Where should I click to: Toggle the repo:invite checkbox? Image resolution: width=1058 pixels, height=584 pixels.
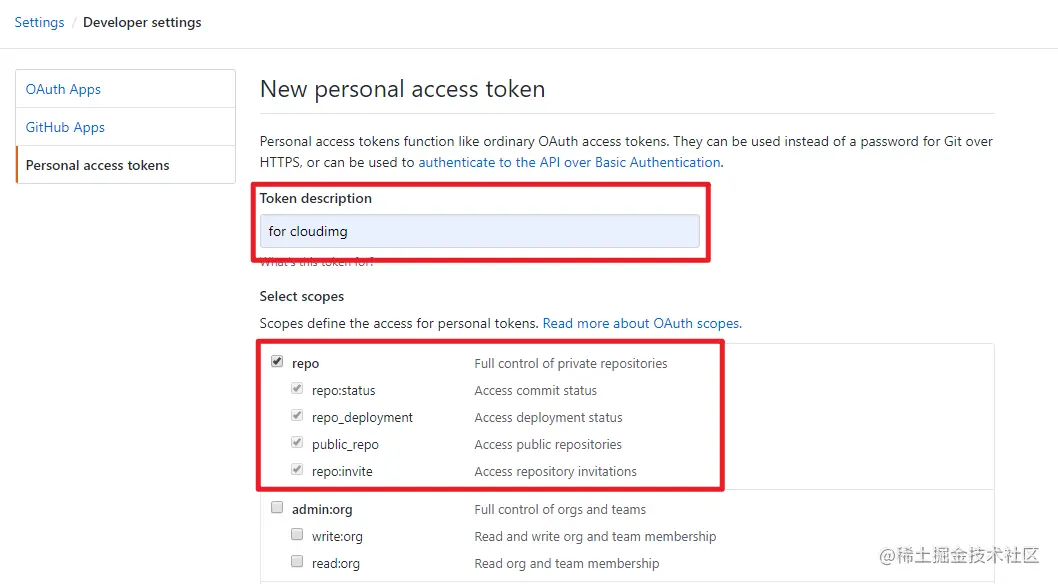tap(297, 471)
